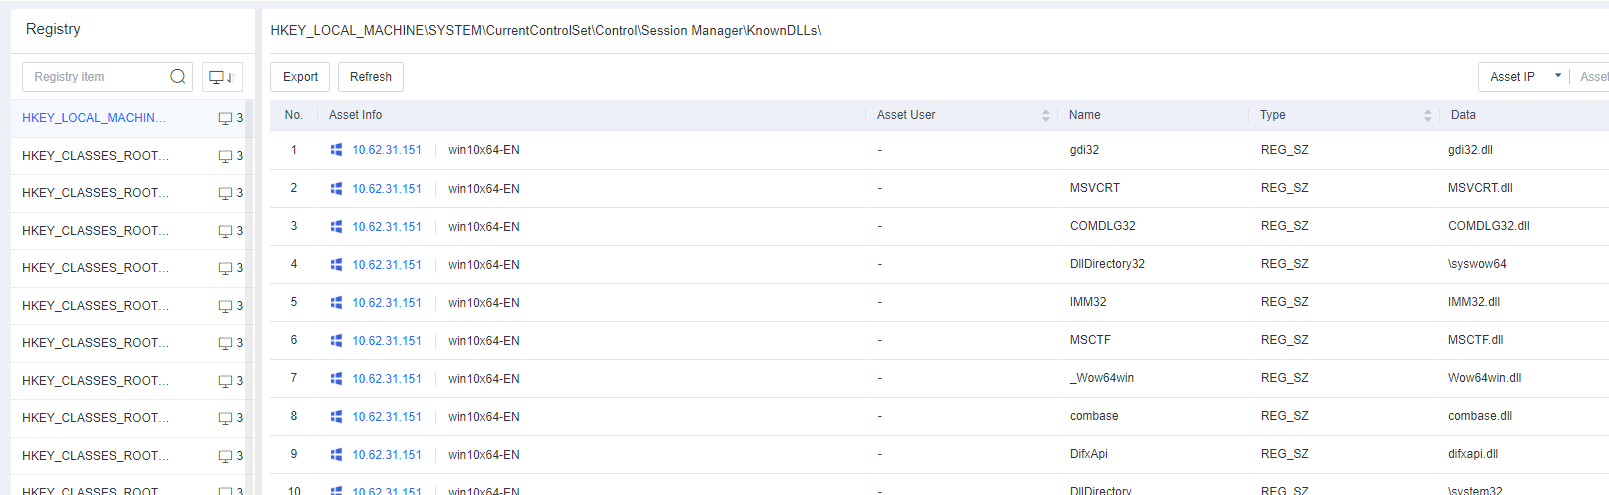The image size is (1609, 495).
Task: Open the IP link in the DllDirectory32 row
Action: (386, 265)
